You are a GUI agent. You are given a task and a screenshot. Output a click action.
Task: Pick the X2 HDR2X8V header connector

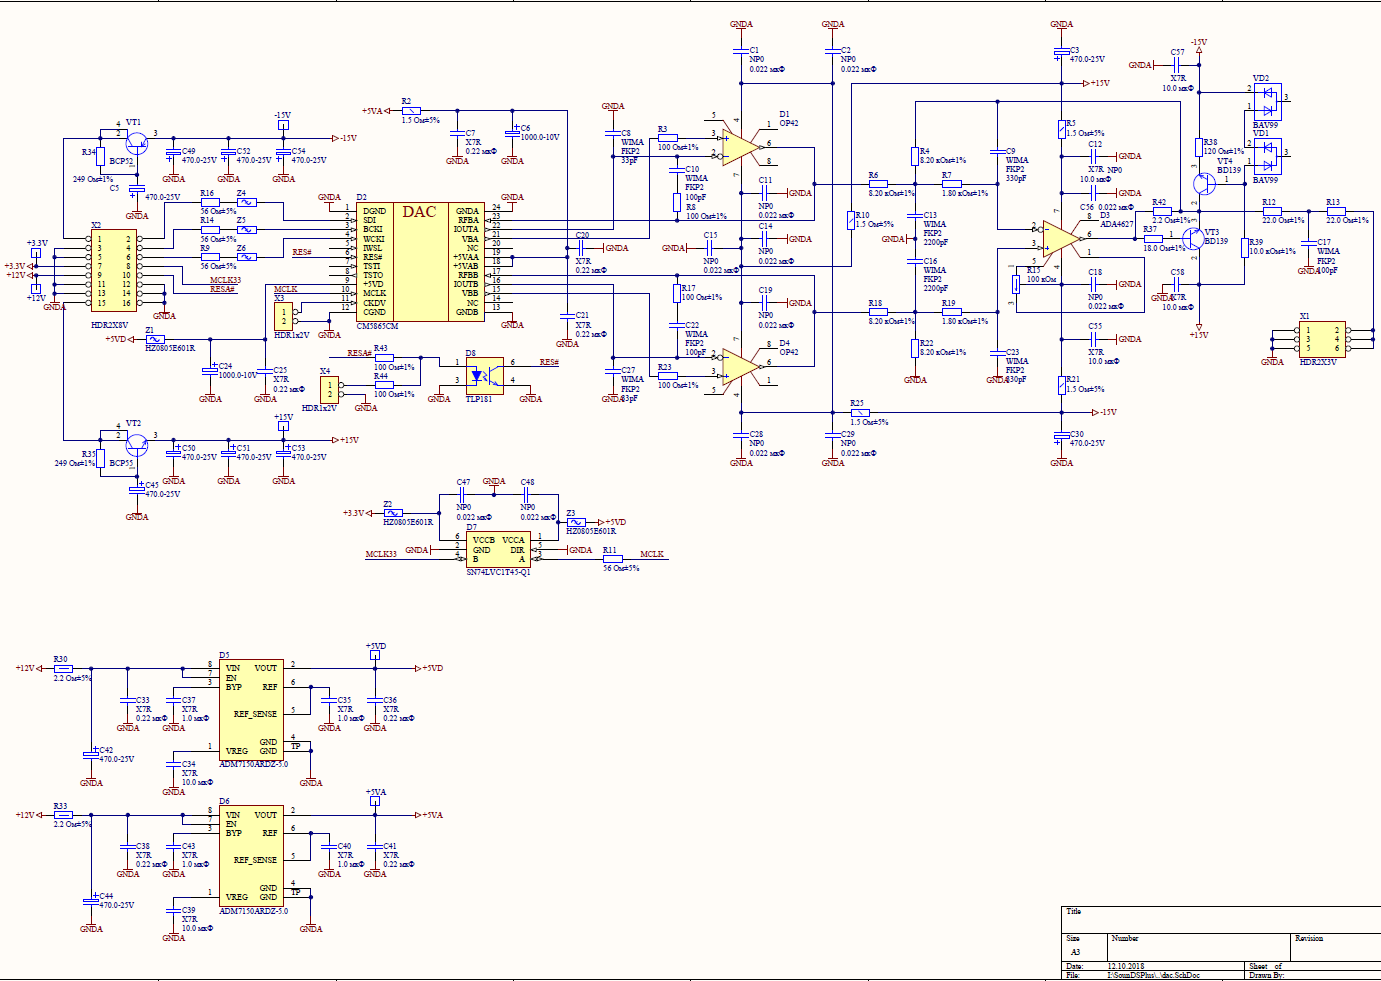[113, 271]
